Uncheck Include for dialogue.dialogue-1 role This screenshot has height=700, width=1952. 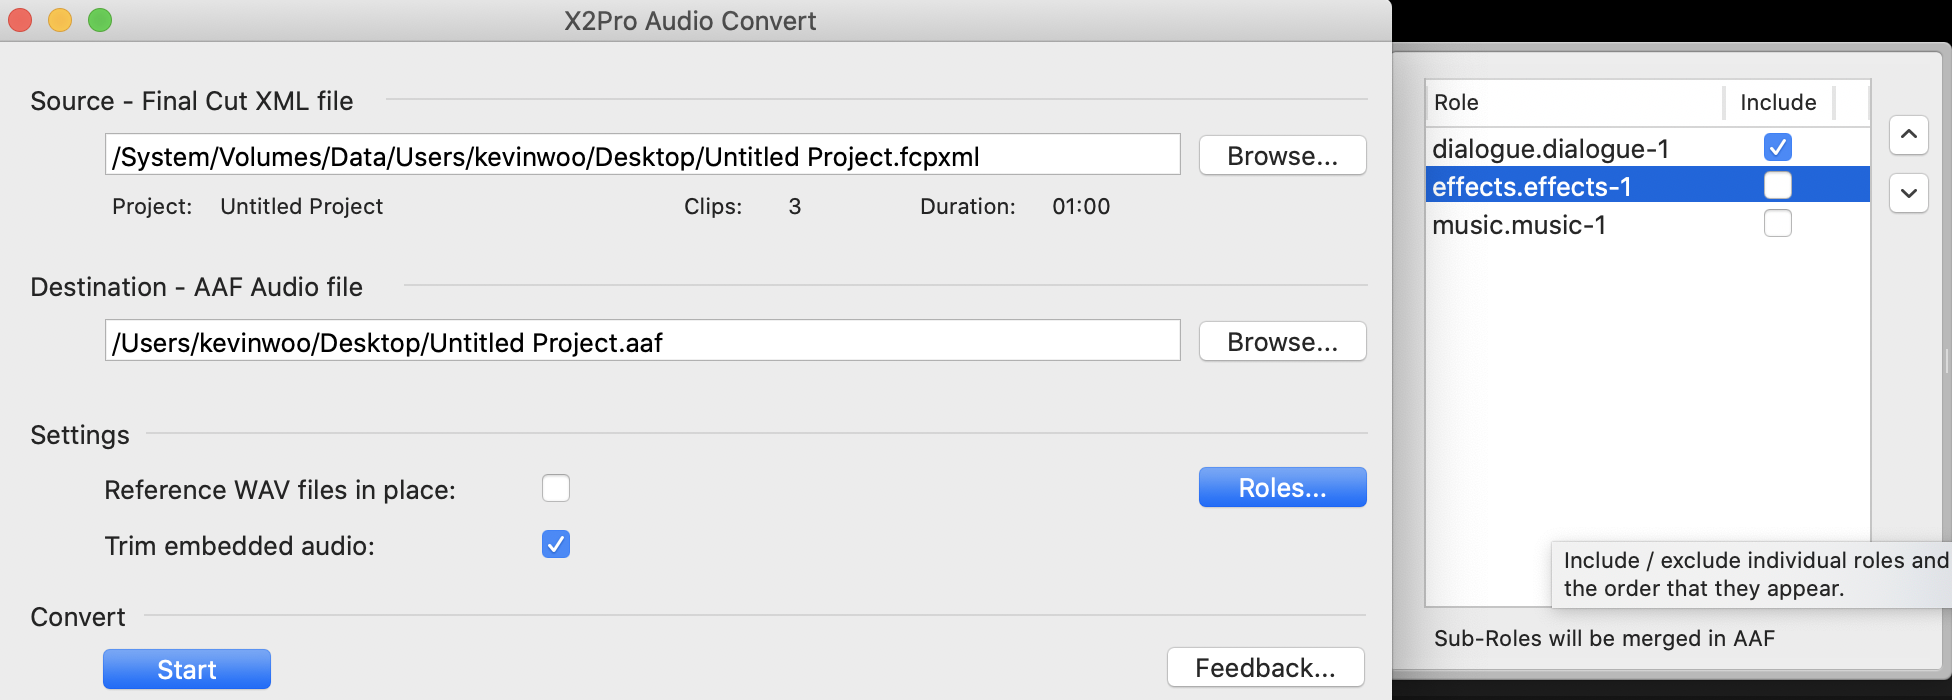pos(1777,148)
